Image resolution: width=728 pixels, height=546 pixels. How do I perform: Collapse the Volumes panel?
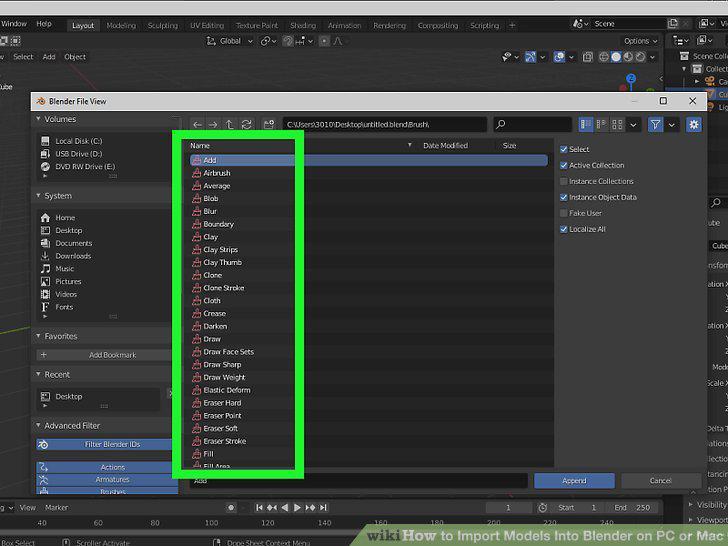click(x=39, y=119)
